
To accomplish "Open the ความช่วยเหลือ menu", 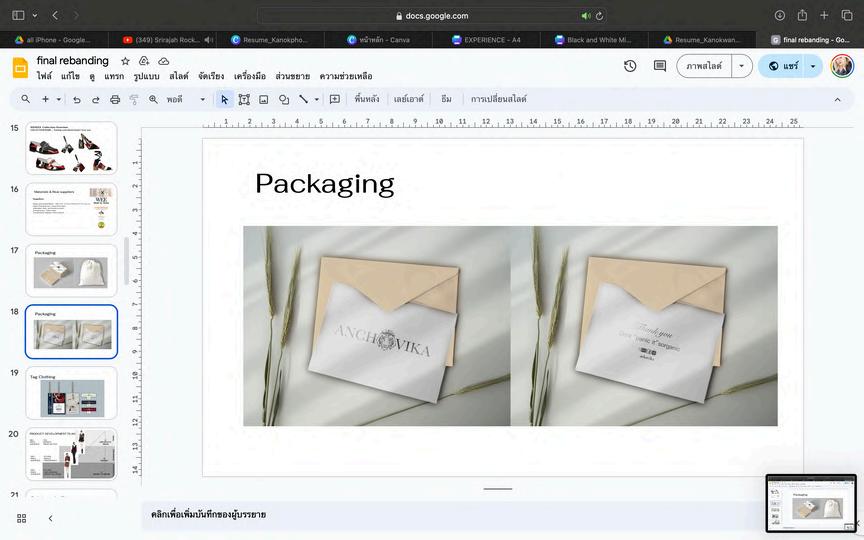I will coord(346,76).
